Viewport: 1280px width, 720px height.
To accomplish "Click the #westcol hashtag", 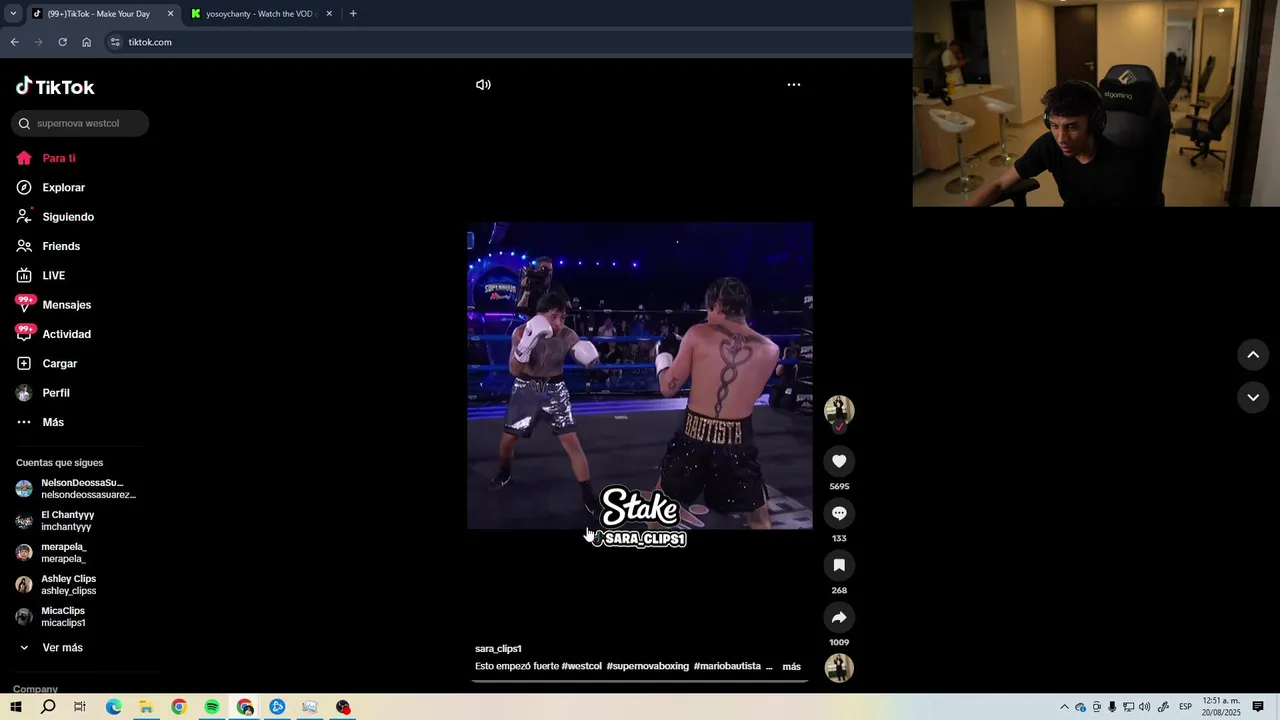I will [x=582, y=666].
